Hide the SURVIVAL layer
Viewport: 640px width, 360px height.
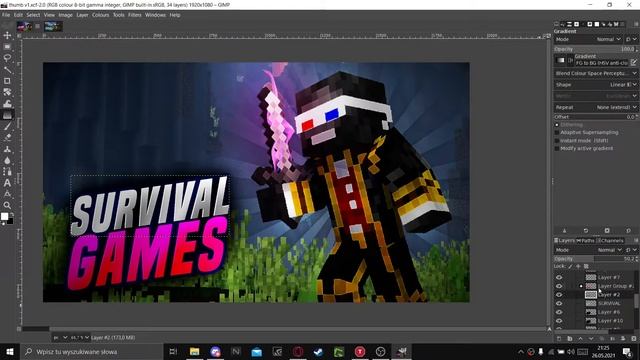pyautogui.click(x=559, y=304)
